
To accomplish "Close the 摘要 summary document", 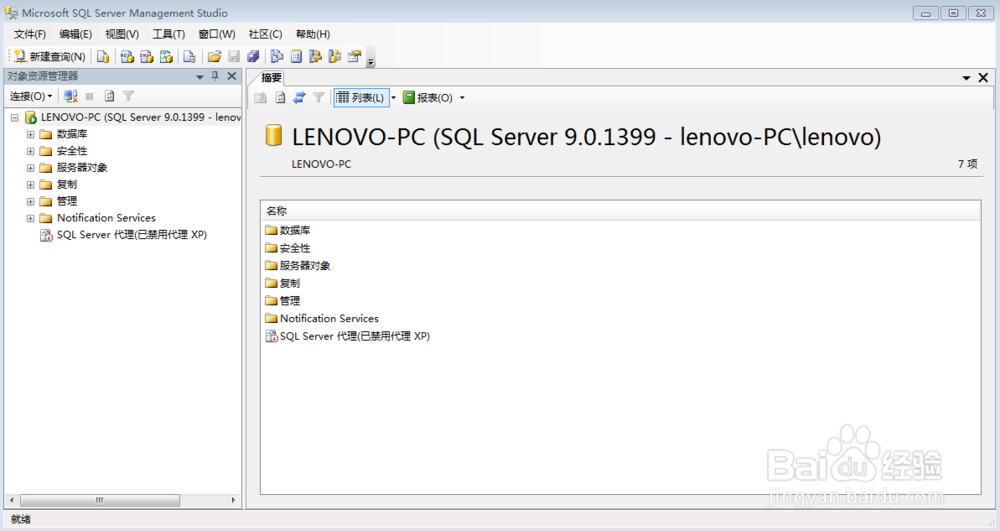I will [983, 78].
